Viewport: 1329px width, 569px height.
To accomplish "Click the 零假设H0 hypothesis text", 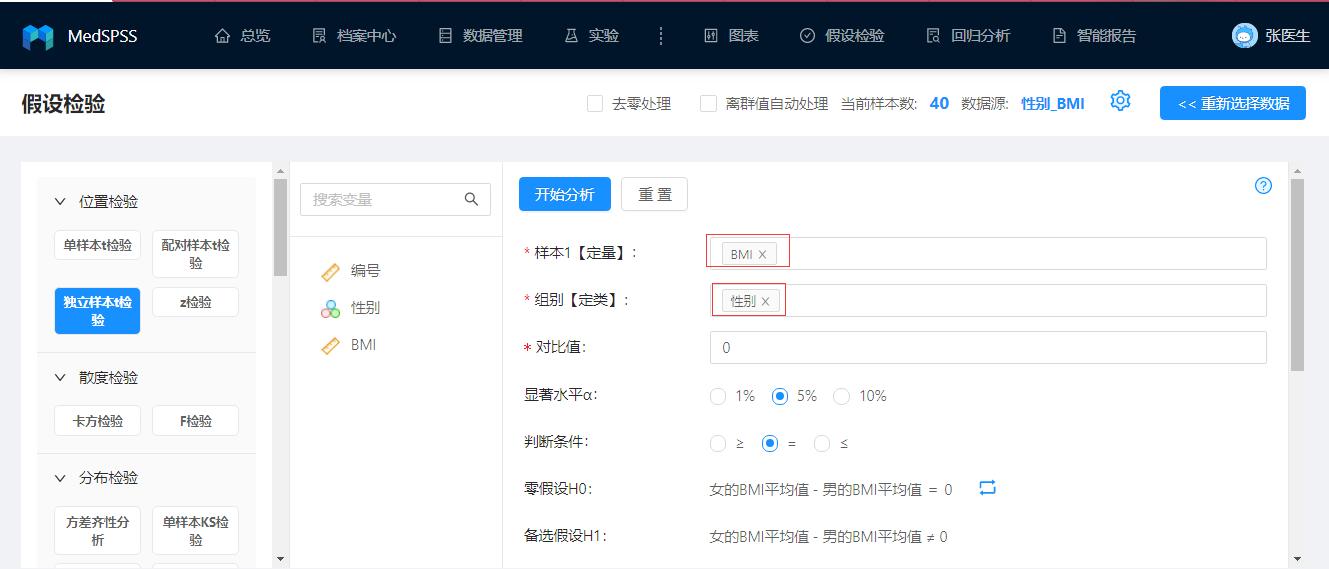I will click(830, 490).
